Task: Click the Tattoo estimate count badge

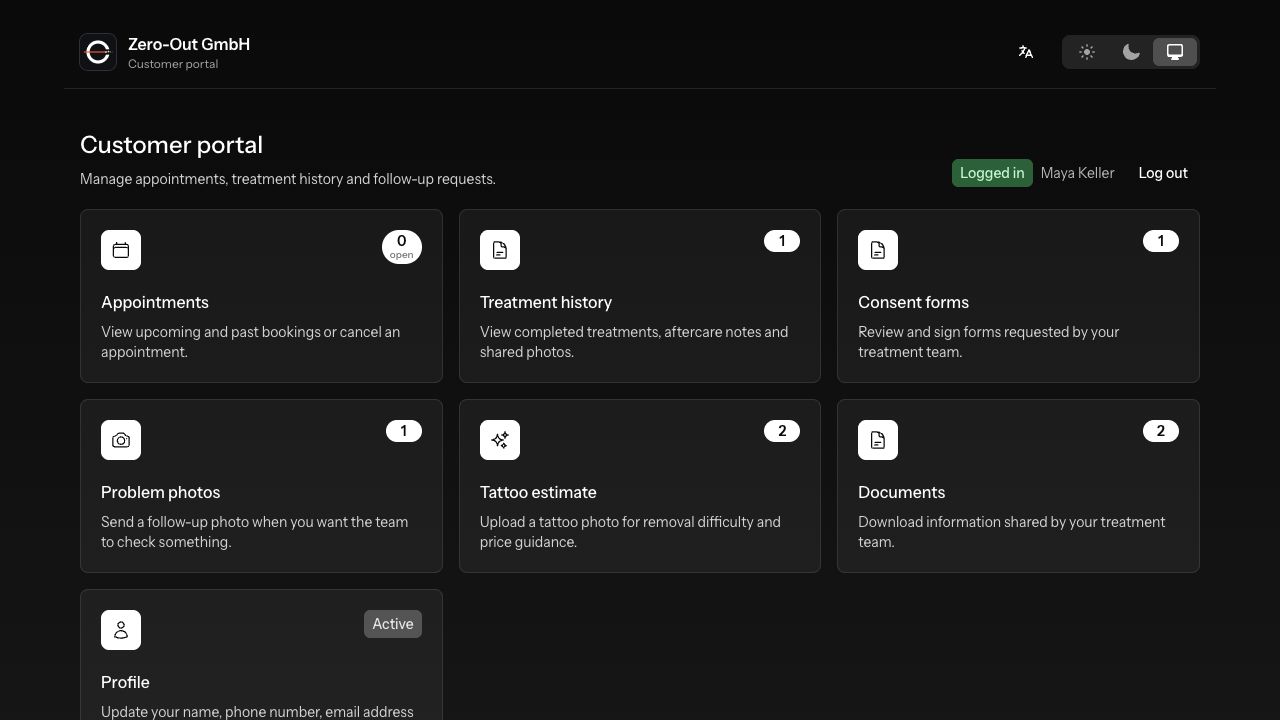Action: [x=782, y=431]
